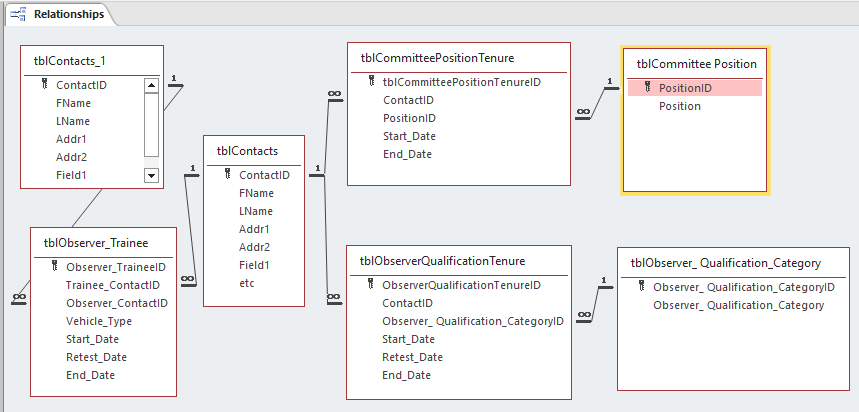Click the Relationships tab icon

(18, 15)
